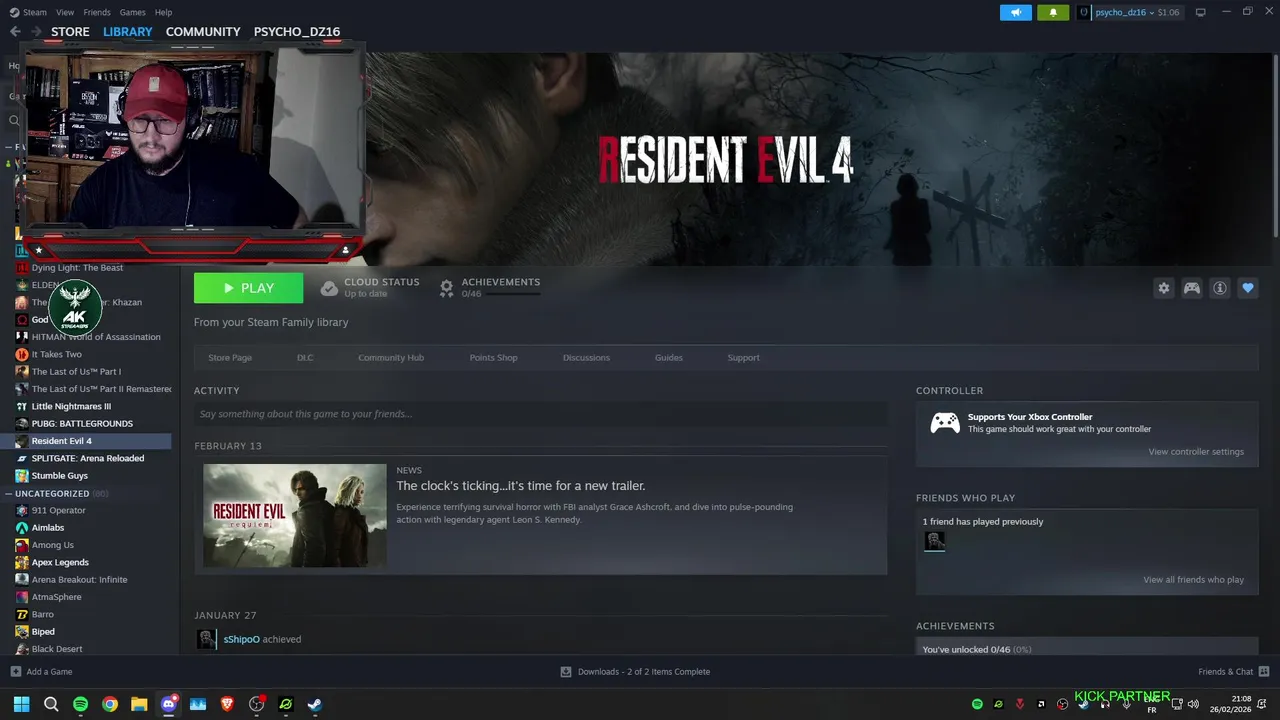1280x720 pixels.
Task: Click the Cloud Status icon
Action: tap(329, 288)
